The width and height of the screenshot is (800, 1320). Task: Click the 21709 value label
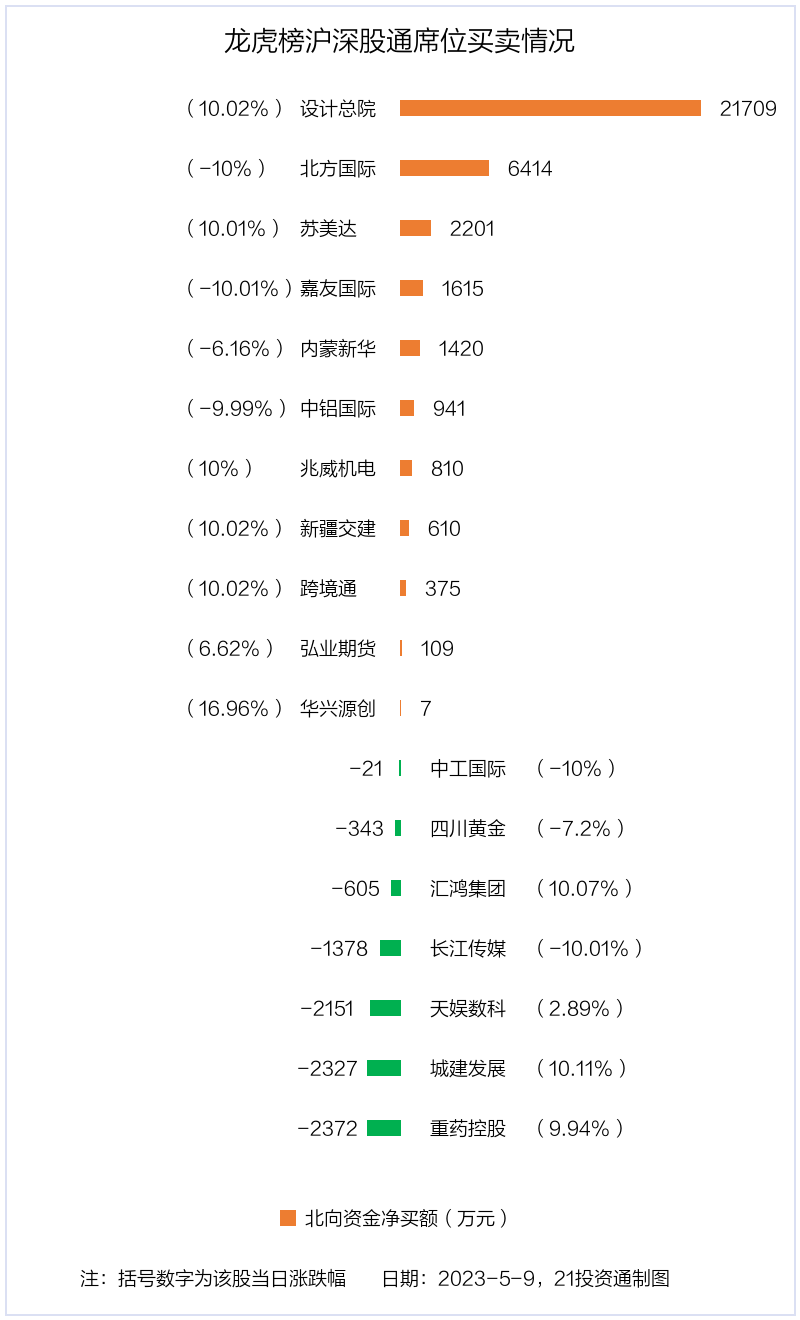point(748,109)
